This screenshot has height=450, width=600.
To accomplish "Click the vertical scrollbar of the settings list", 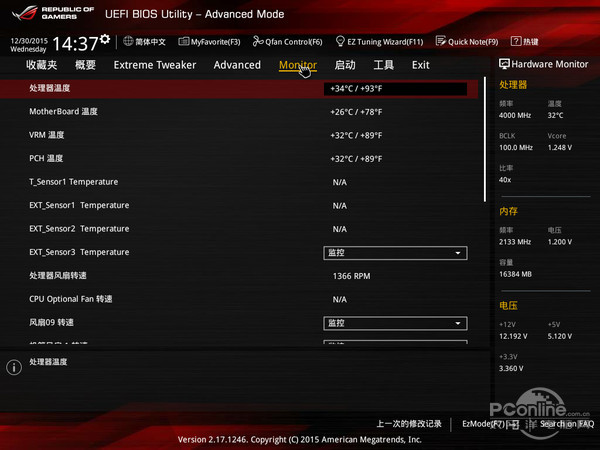I will (485, 139).
